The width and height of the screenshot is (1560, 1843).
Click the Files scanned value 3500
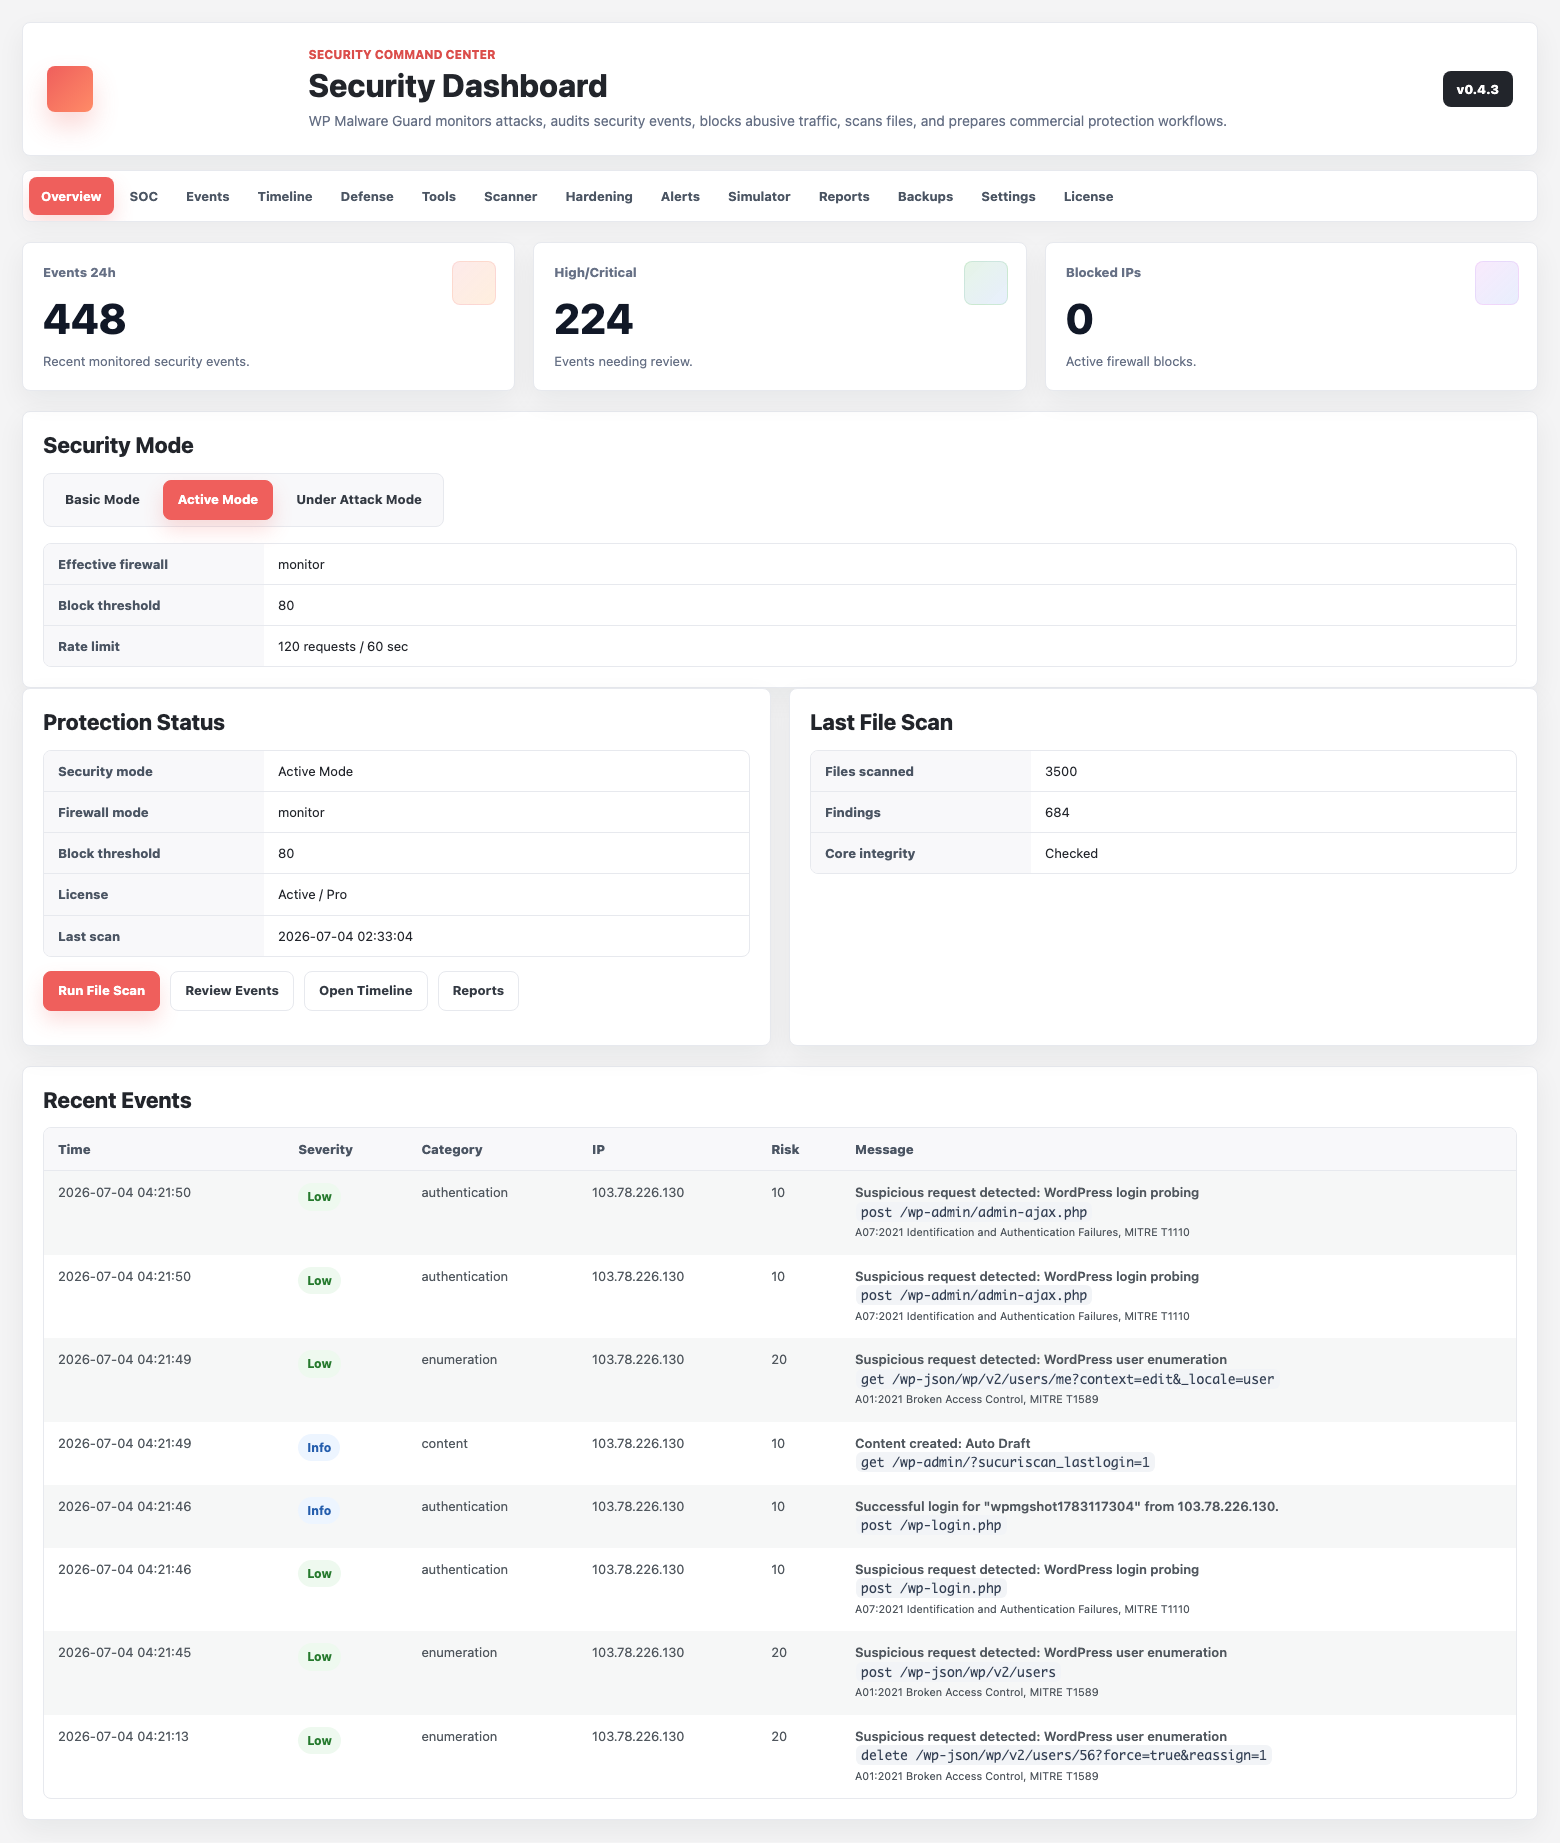pyautogui.click(x=1061, y=772)
